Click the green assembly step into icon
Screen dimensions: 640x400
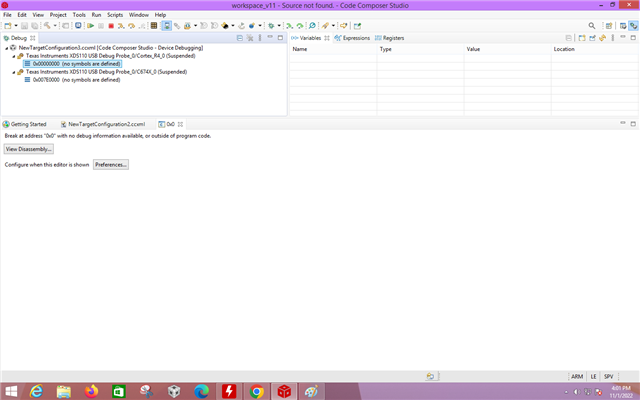pos(289,26)
